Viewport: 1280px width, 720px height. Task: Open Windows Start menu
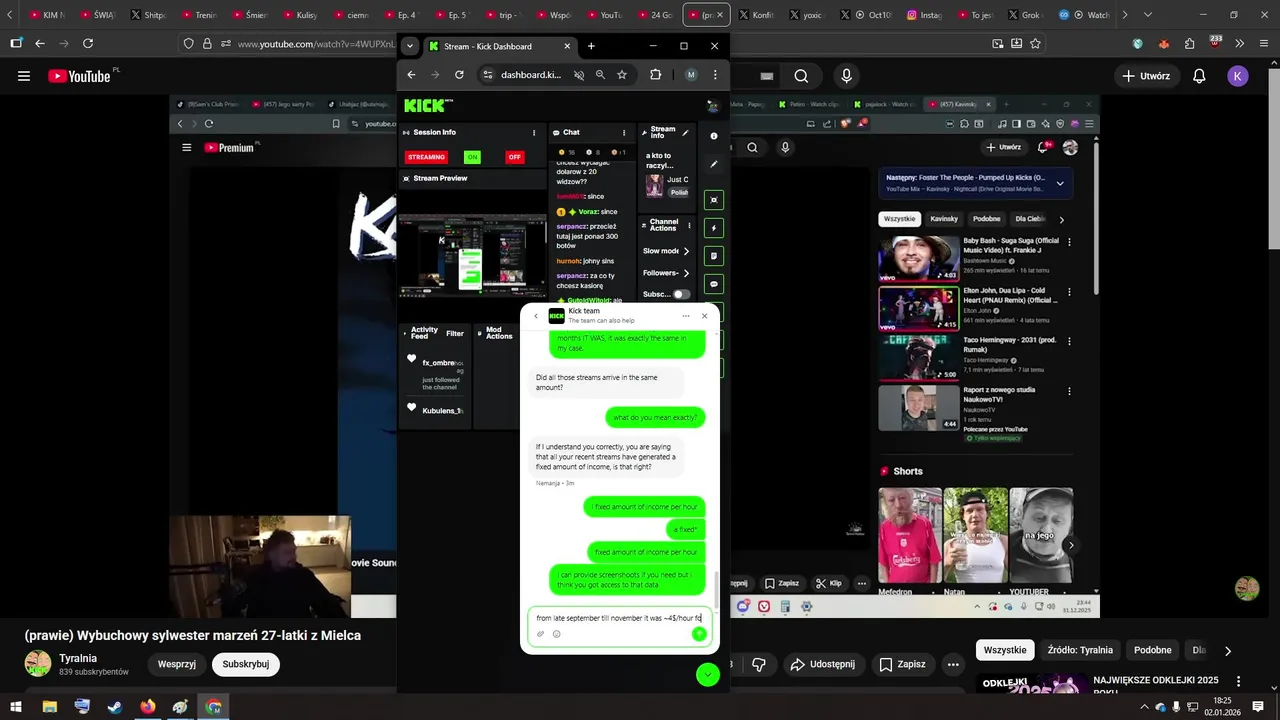(x=17, y=706)
